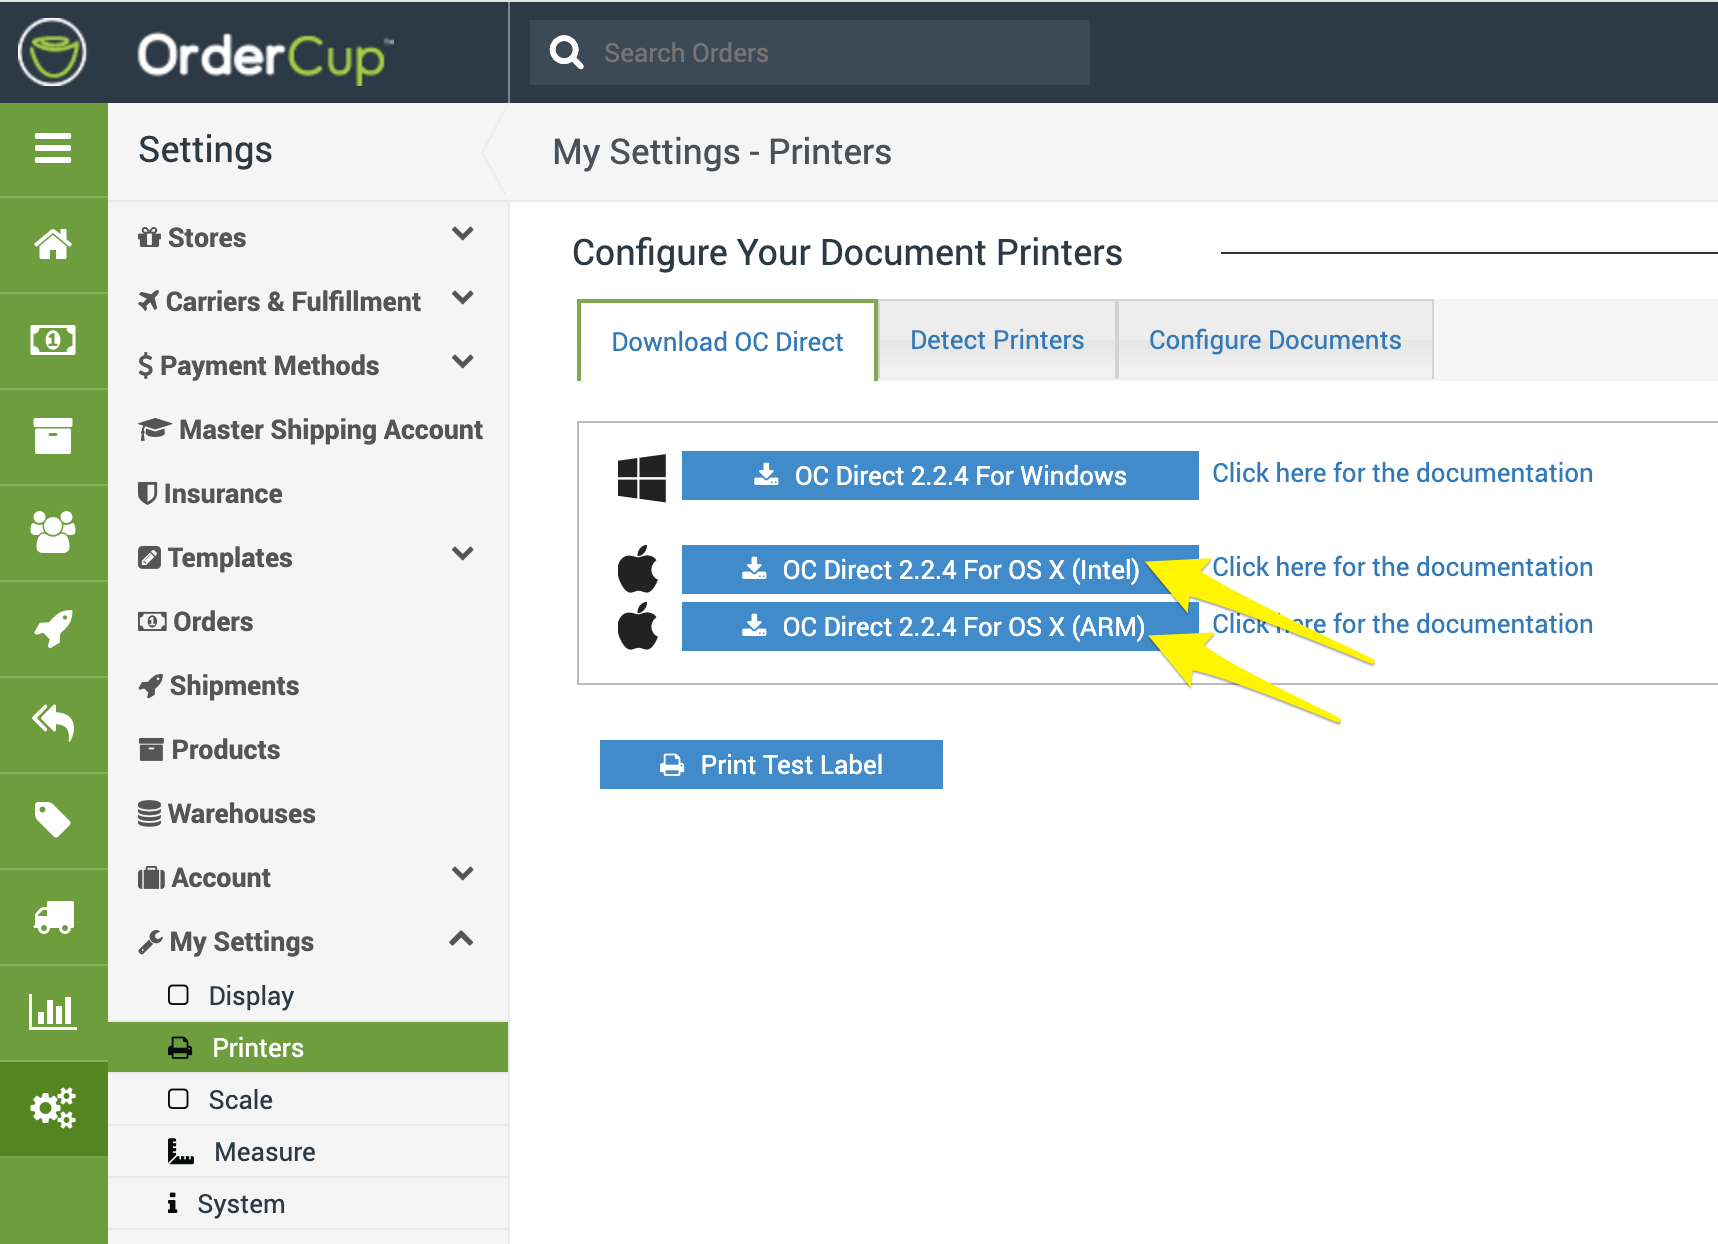The height and width of the screenshot is (1244, 1718).
Task: Open Shipments settings item
Action: 218,686
